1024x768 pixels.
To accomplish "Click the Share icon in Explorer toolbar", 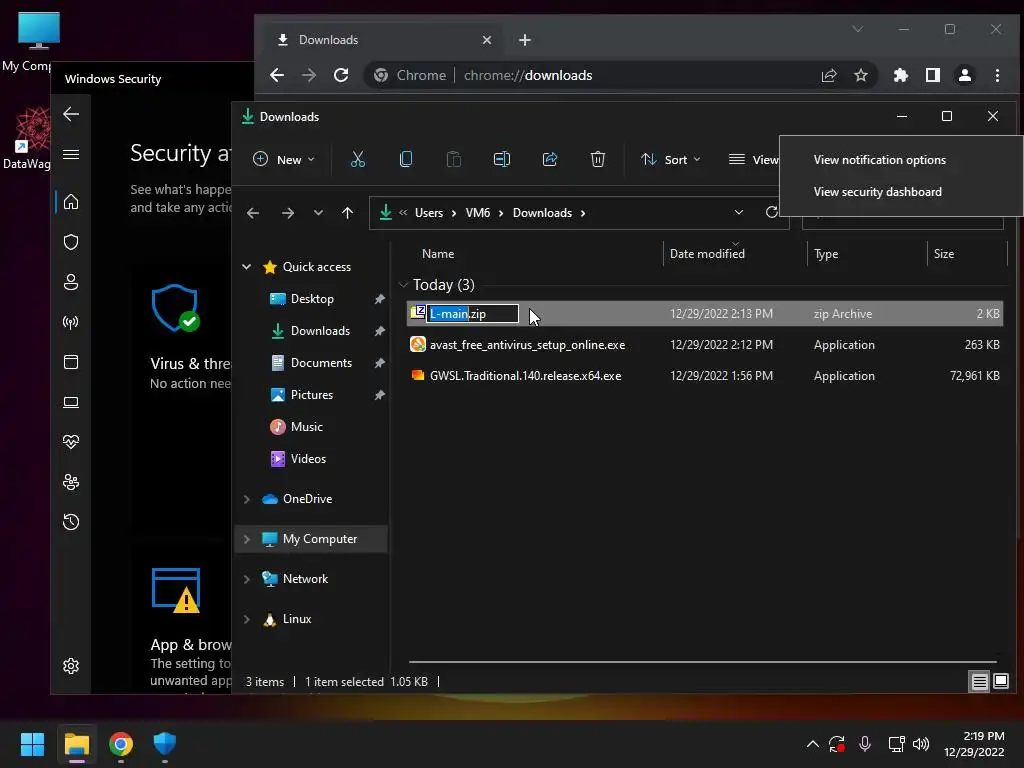I will pos(550,159).
